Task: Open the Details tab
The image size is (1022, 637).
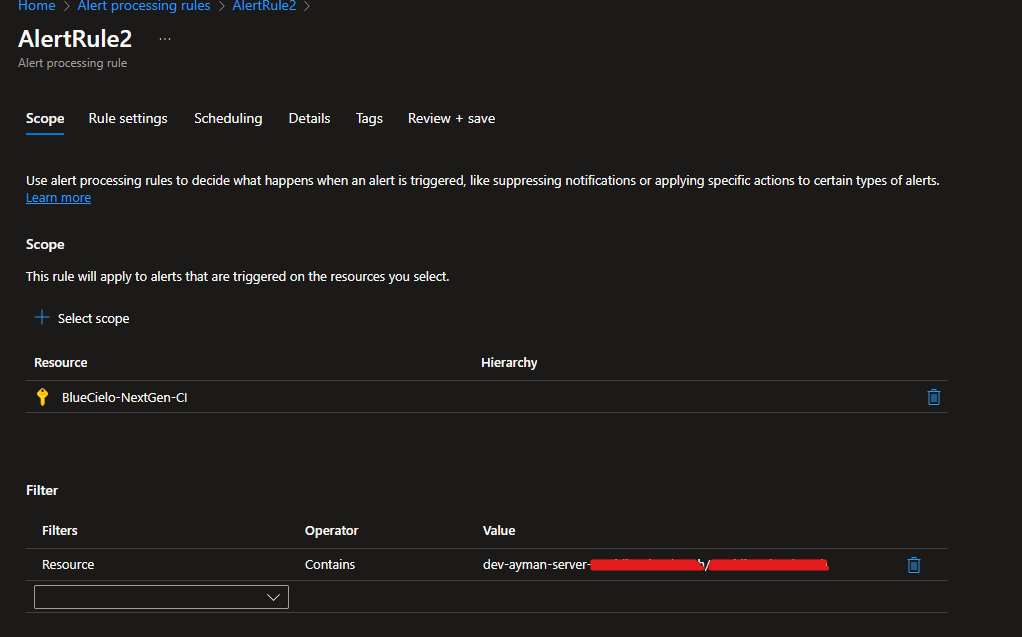Action: pos(310,119)
